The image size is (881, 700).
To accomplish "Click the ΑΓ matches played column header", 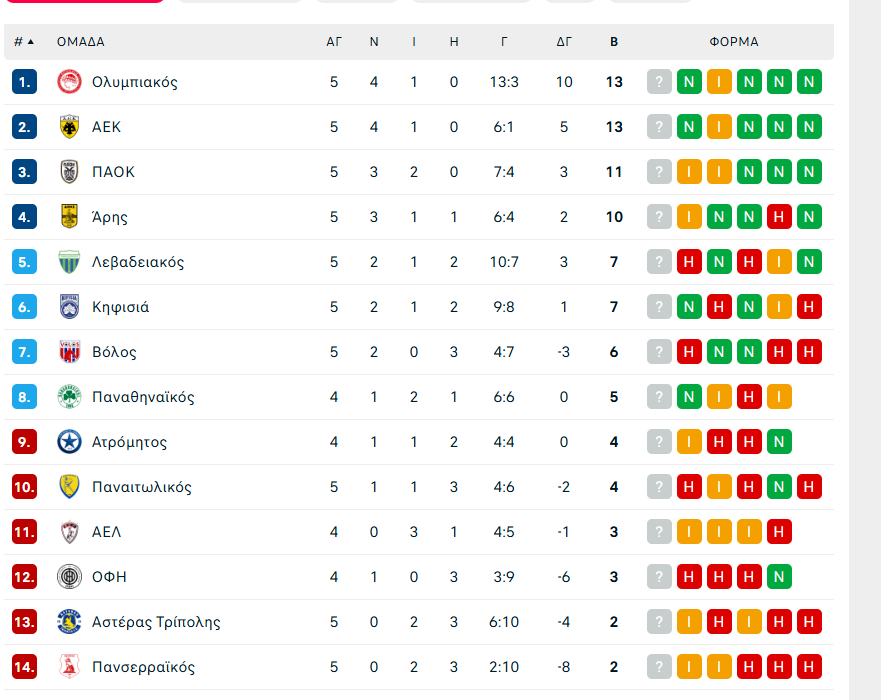I will 334,42.
